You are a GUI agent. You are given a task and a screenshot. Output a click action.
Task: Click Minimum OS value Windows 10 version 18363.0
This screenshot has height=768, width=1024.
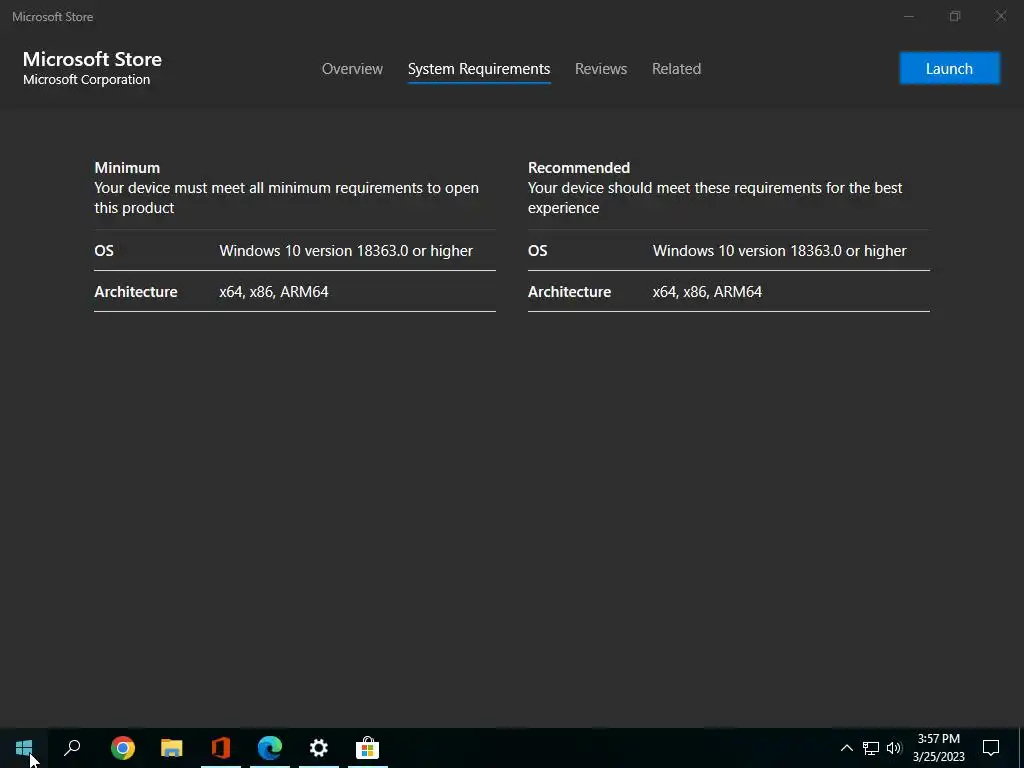[x=345, y=251]
